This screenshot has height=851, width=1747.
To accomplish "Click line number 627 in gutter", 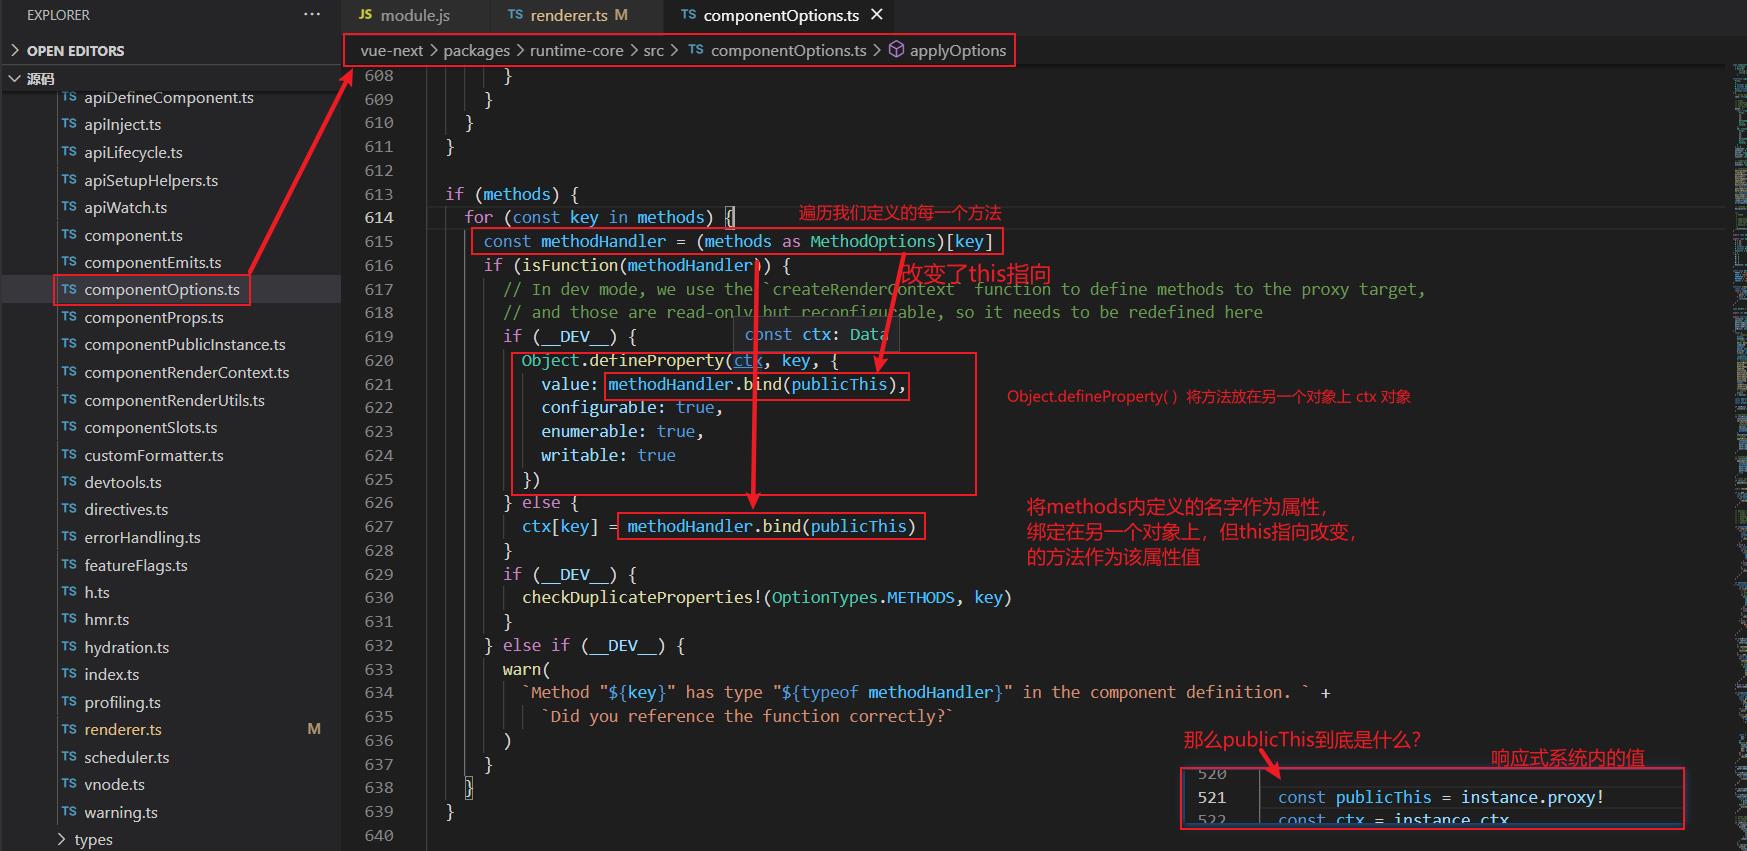I will coord(379,526).
